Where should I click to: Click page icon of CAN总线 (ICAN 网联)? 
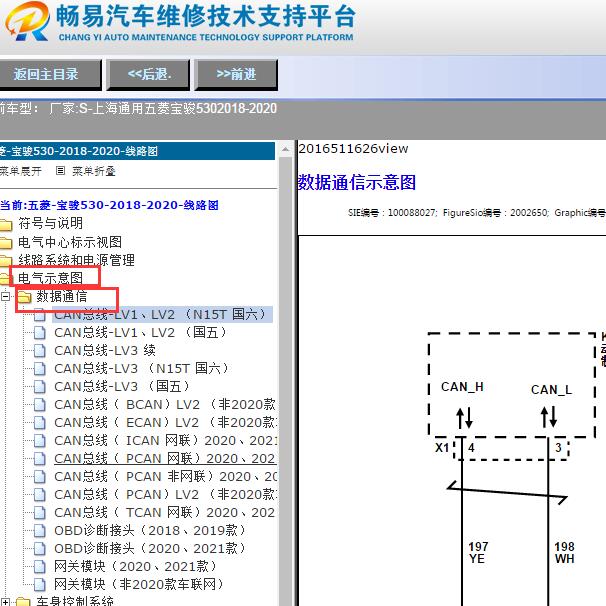tap(39, 441)
